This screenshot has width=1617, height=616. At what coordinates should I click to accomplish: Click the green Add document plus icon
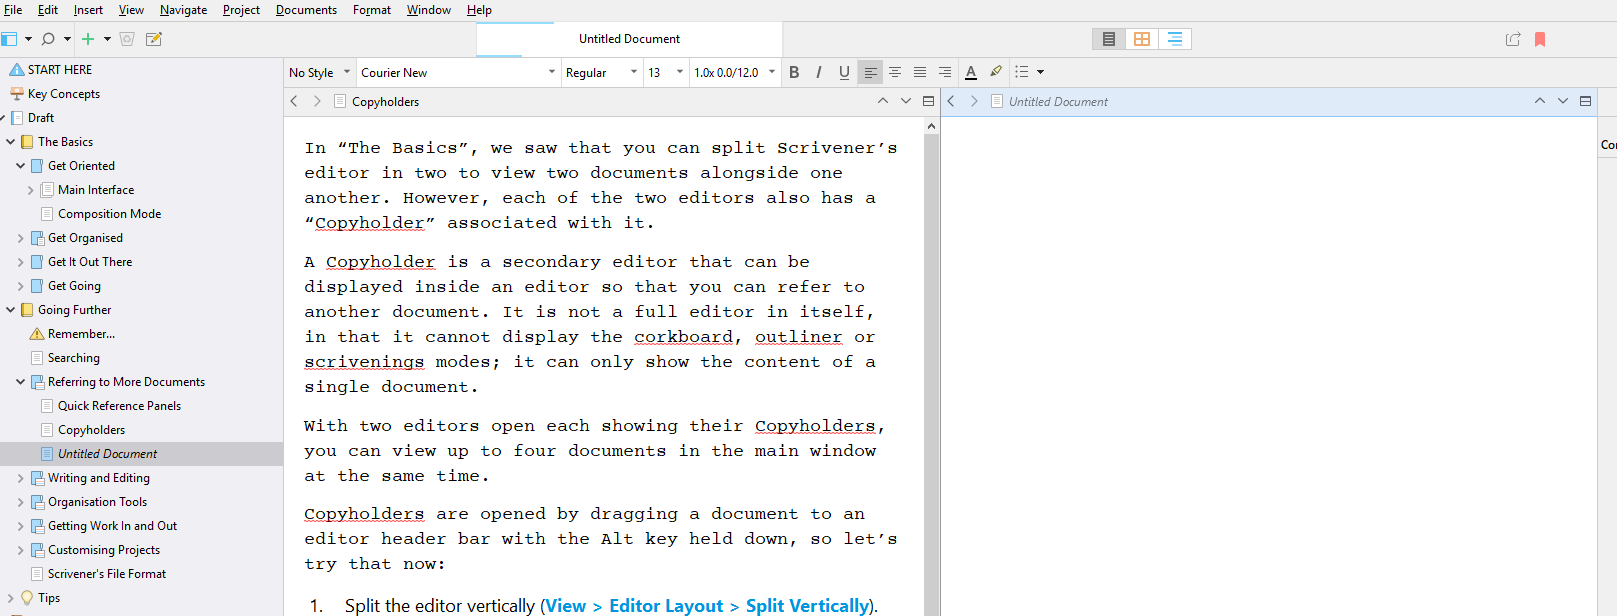point(88,39)
